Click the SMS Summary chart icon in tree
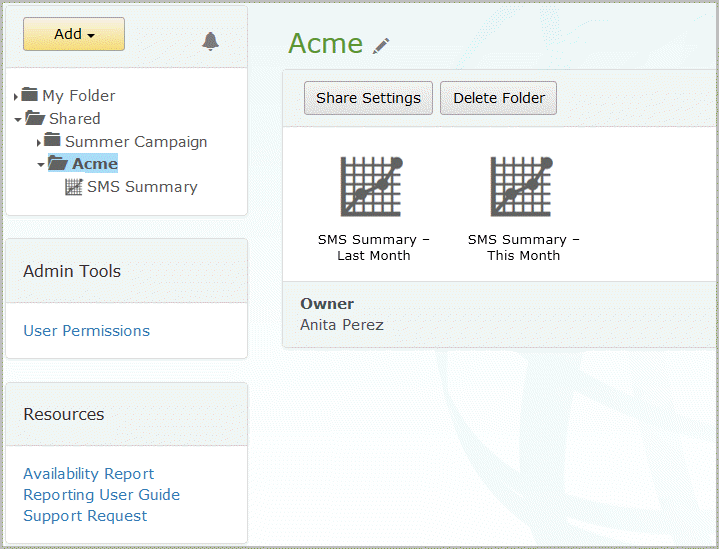Viewport: 719px width, 549px height. 73,187
